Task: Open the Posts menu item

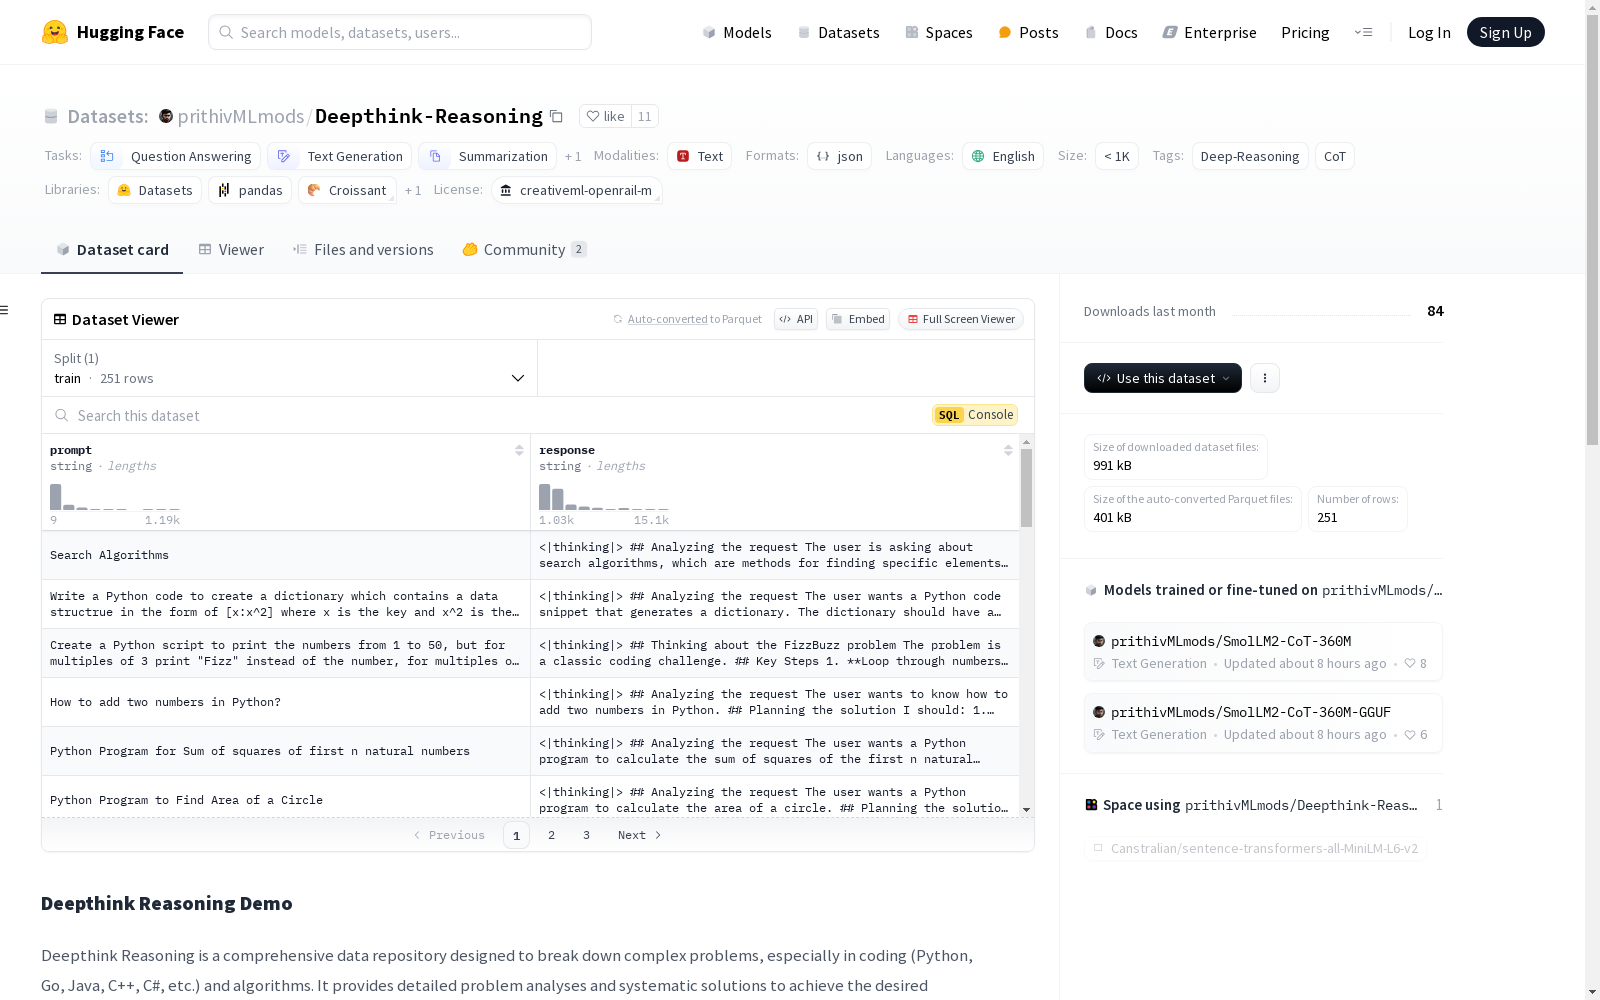Action: click(x=1028, y=32)
